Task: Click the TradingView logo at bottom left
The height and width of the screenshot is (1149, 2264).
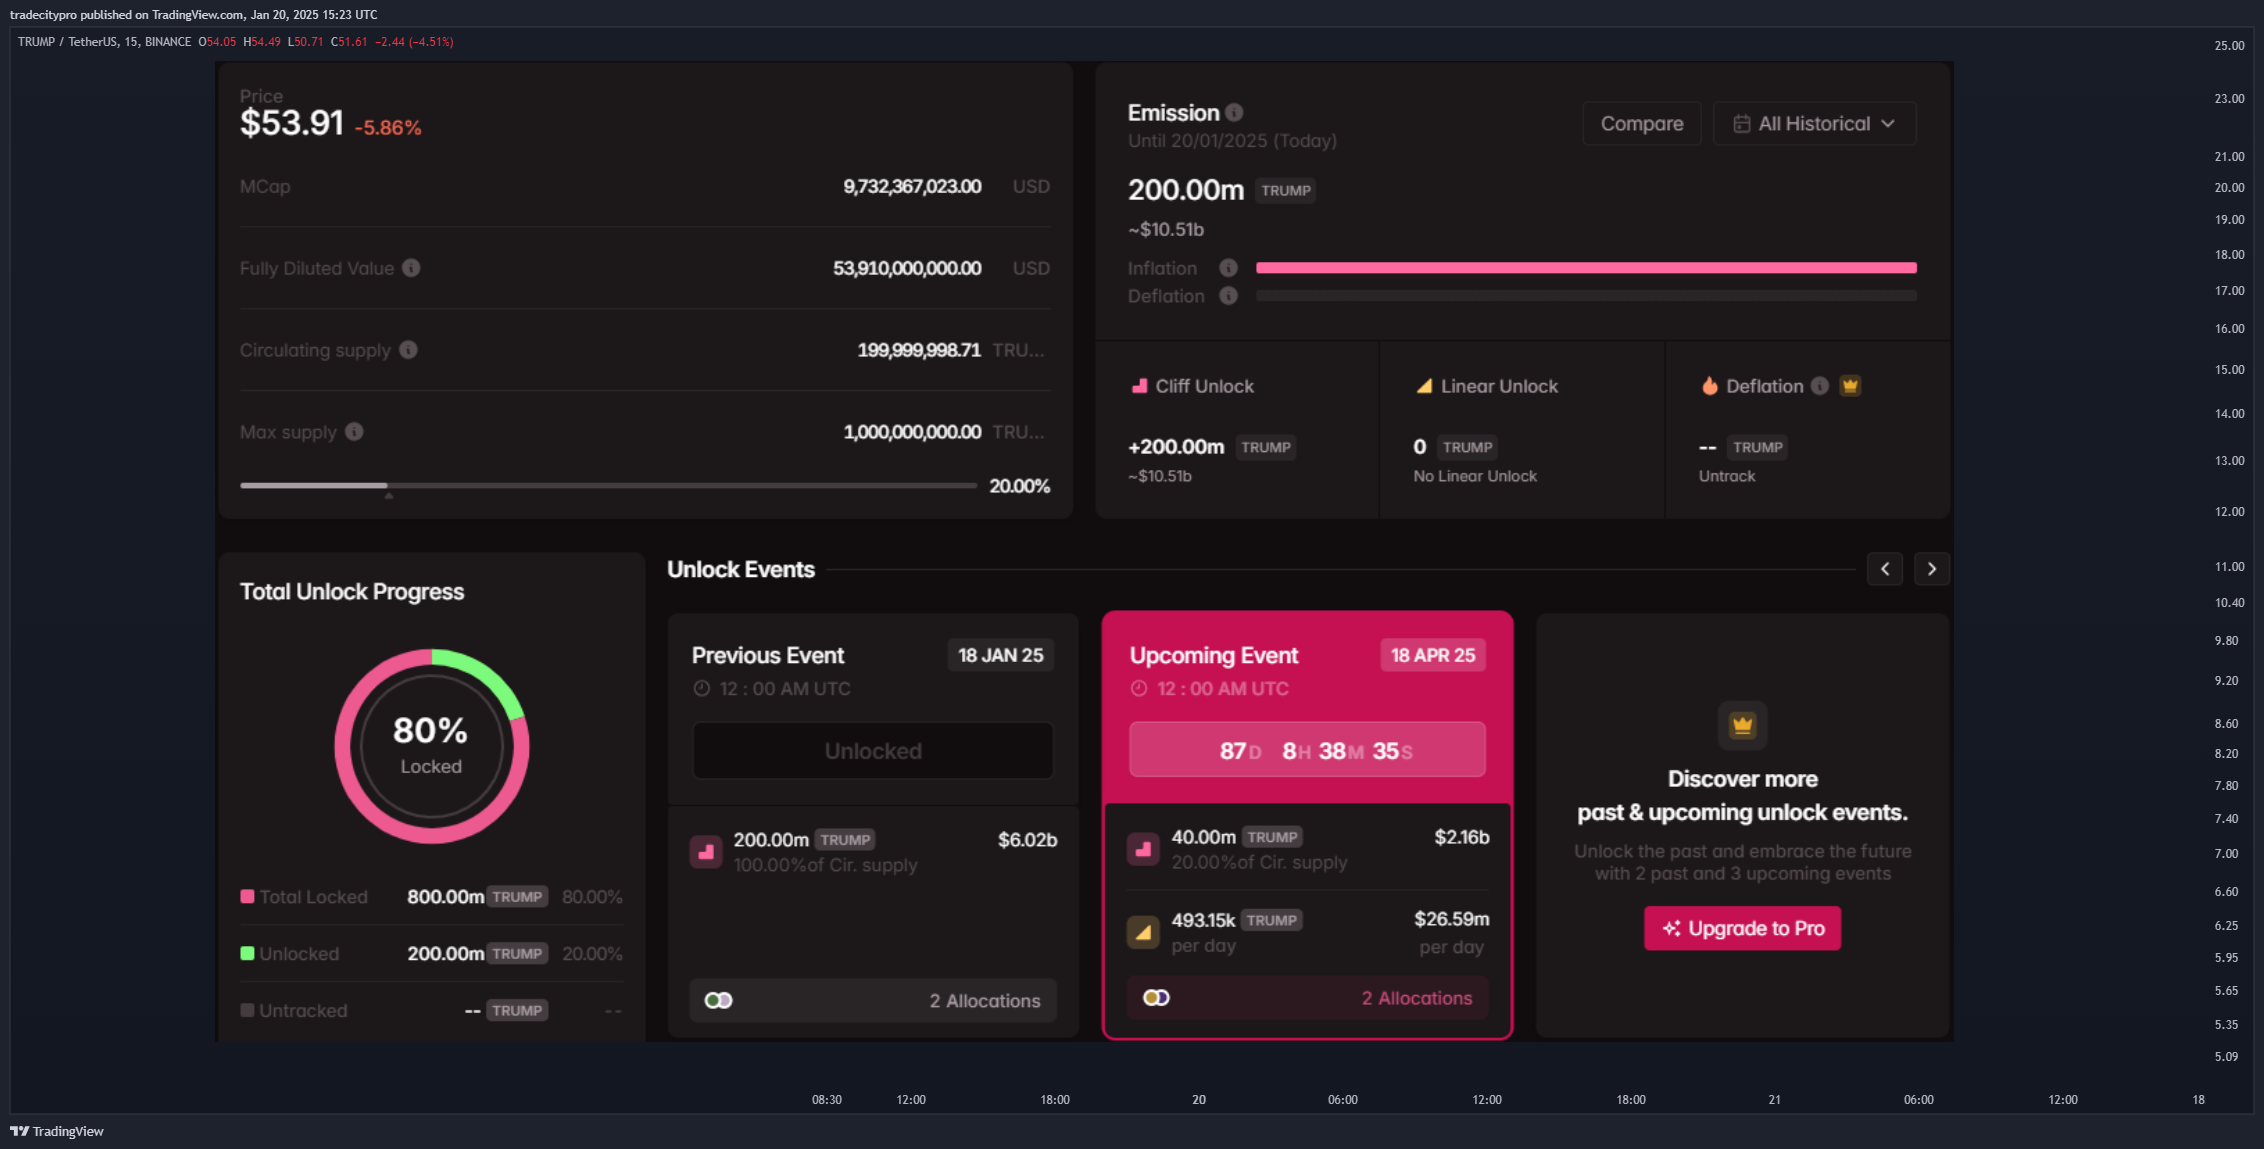Action: point(57,1131)
